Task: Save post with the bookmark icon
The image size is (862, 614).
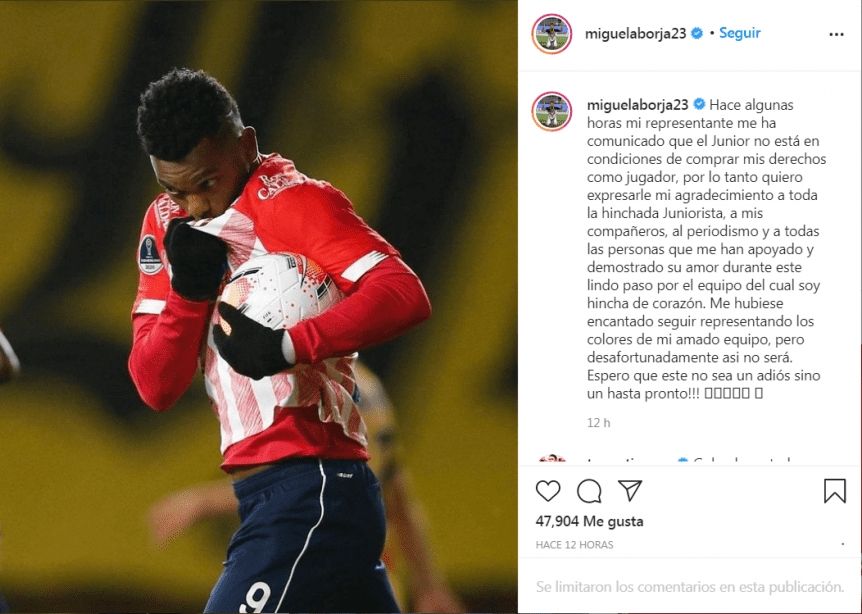Action: [835, 491]
